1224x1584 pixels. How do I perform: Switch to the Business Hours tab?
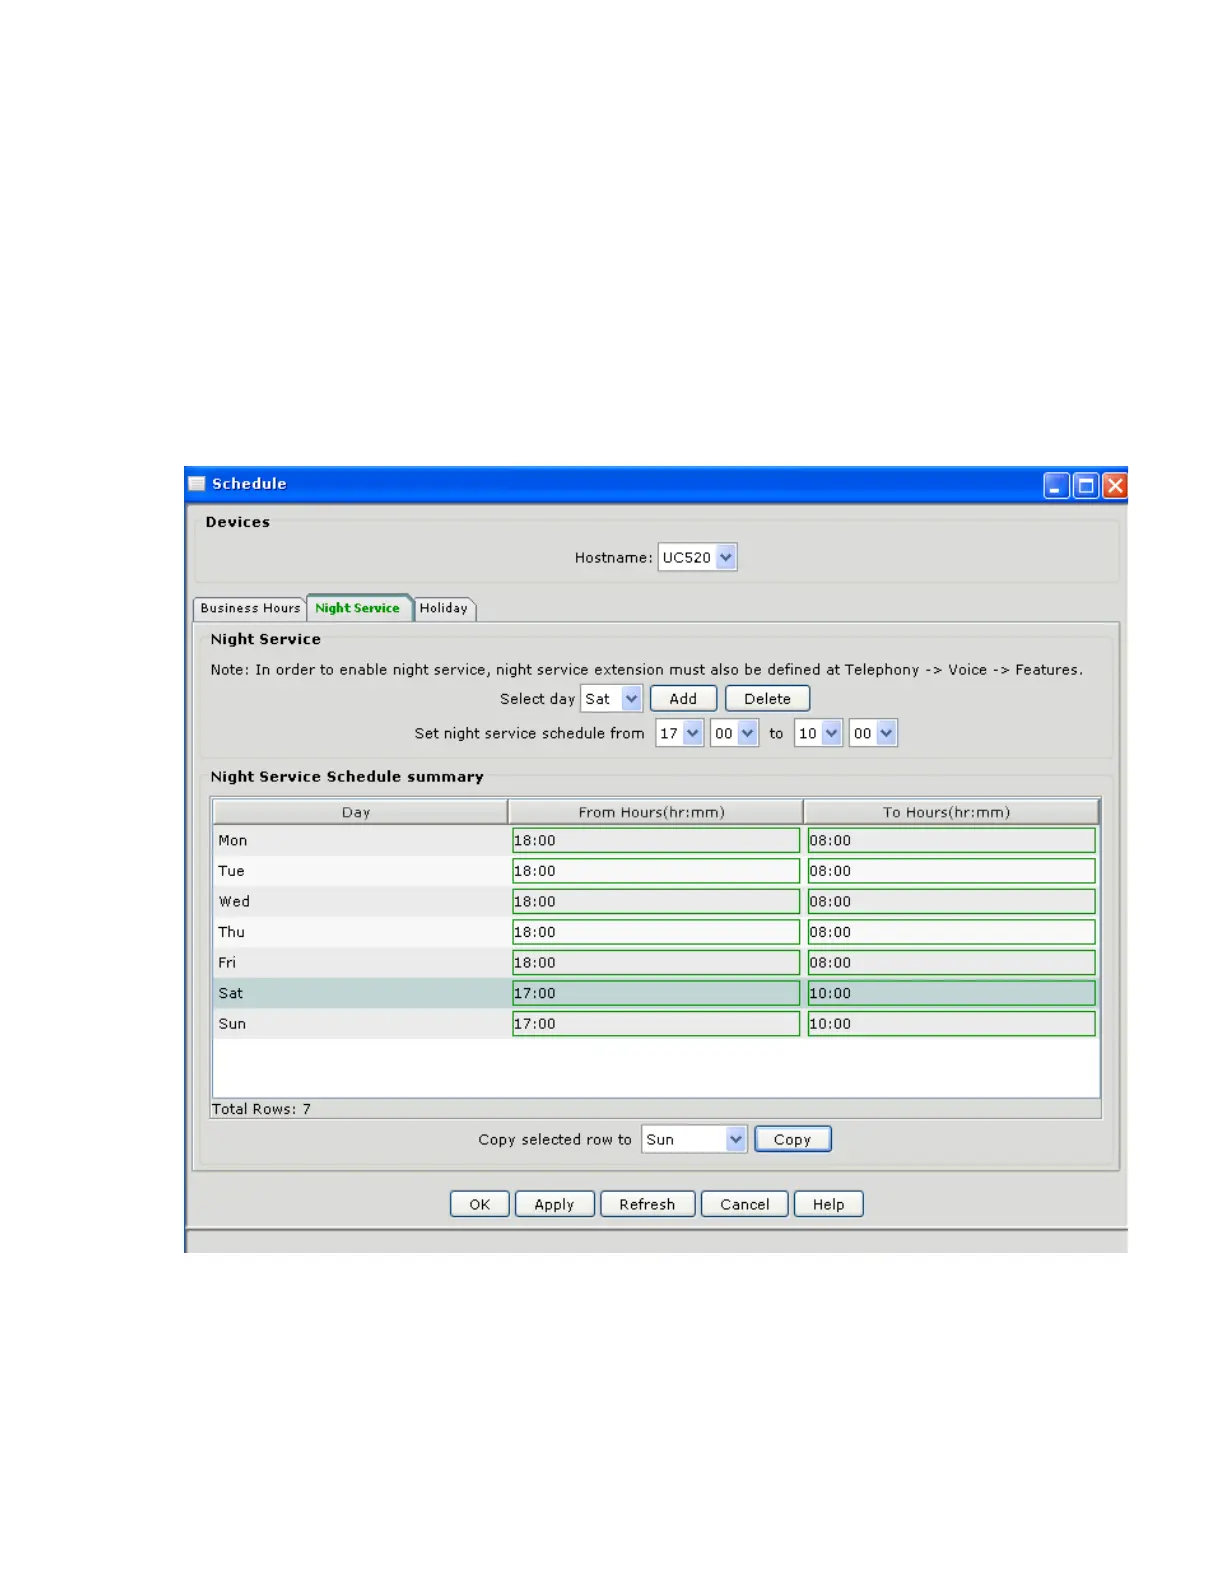coord(250,608)
